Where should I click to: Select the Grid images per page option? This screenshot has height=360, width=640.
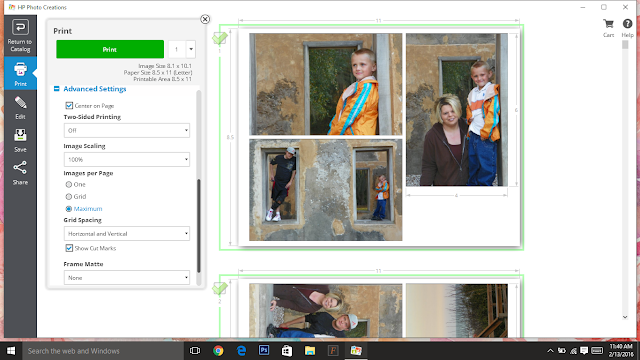tap(69, 197)
